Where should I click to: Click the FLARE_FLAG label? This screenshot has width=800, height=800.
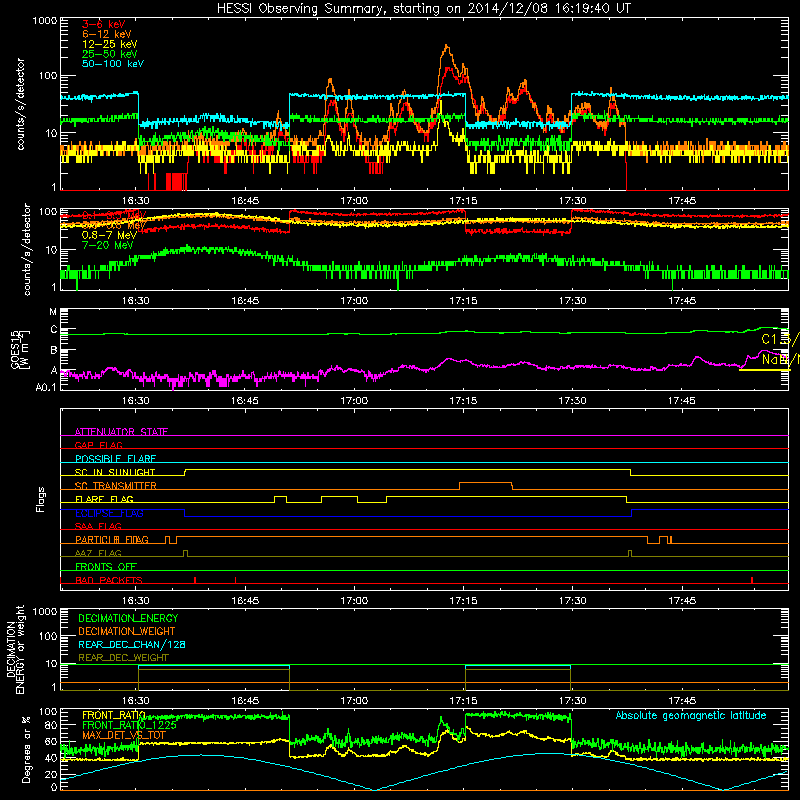coord(104,499)
